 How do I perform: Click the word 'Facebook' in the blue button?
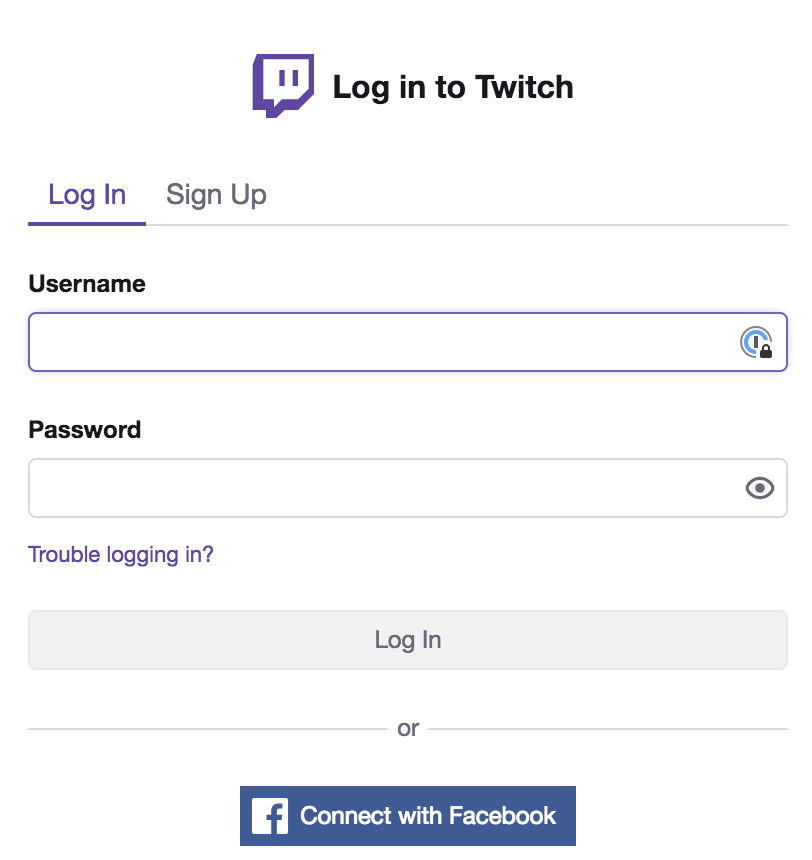tap(503, 816)
